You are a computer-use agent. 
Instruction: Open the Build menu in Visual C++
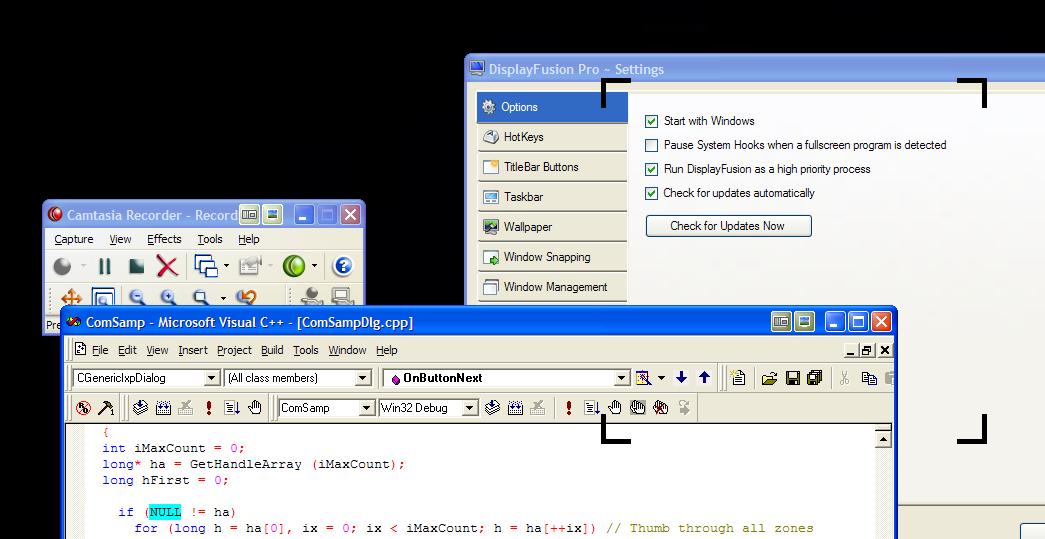(x=272, y=350)
